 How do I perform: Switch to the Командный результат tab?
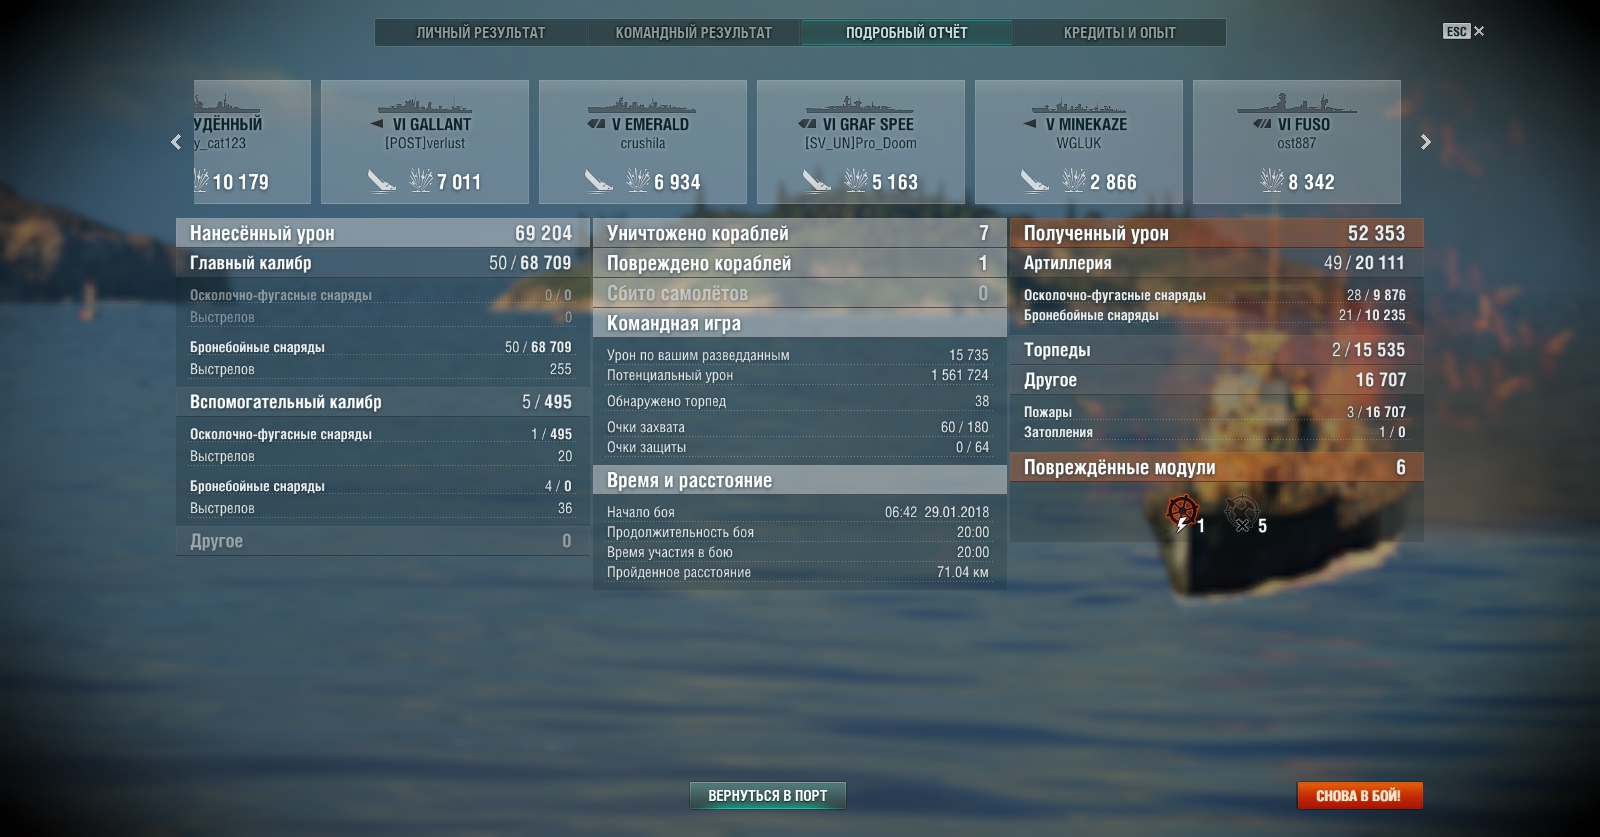[x=694, y=33]
